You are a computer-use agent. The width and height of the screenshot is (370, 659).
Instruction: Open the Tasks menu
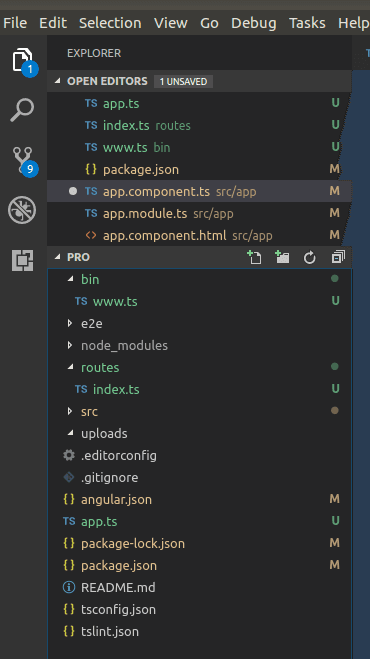click(x=307, y=23)
